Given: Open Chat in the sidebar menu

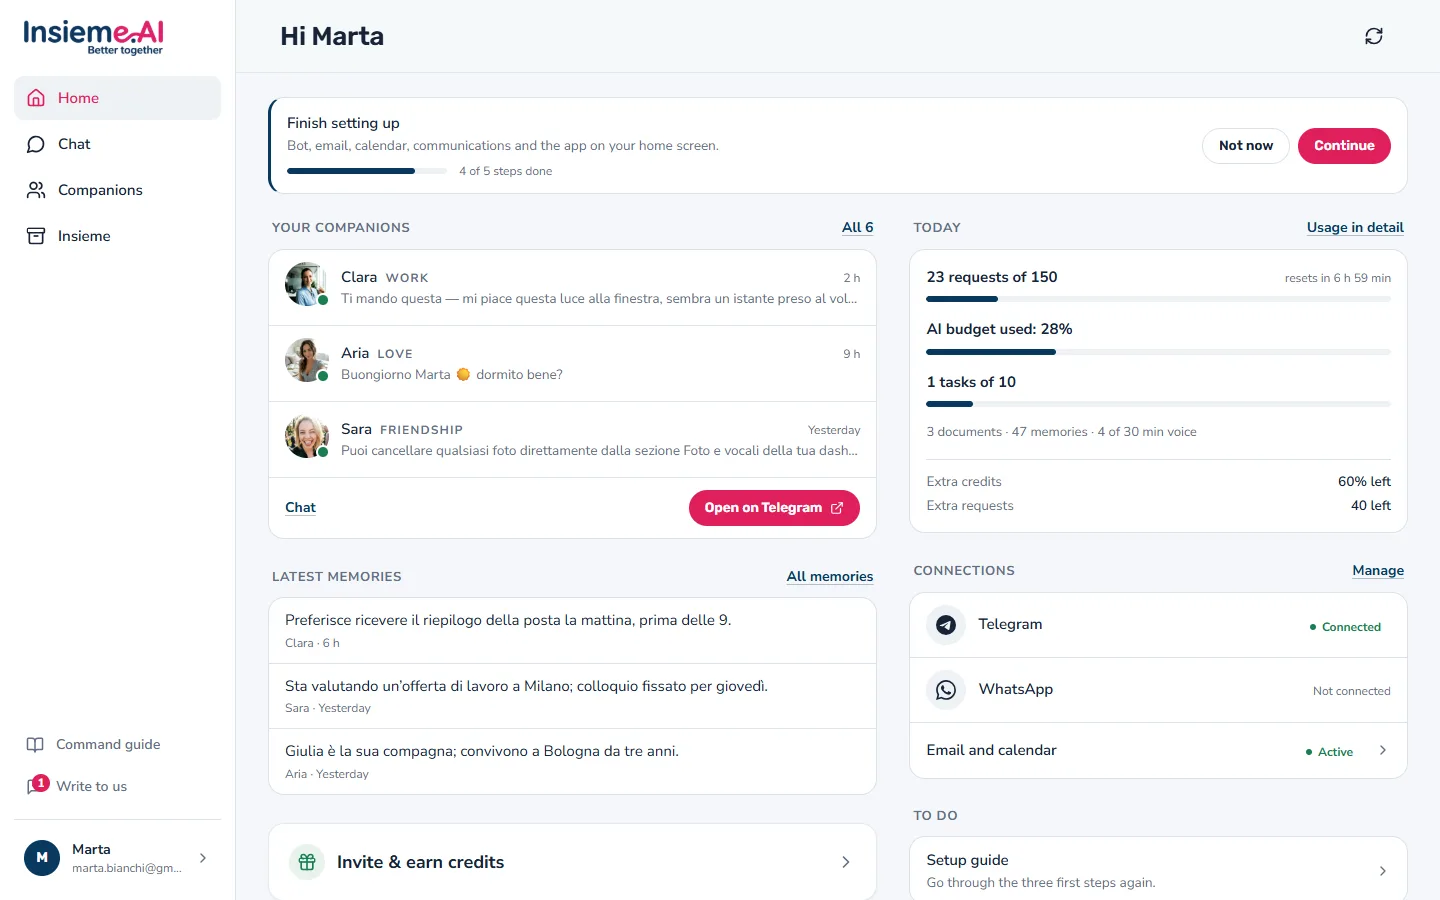Looking at the screenshot, I should [x=117, y=144].
